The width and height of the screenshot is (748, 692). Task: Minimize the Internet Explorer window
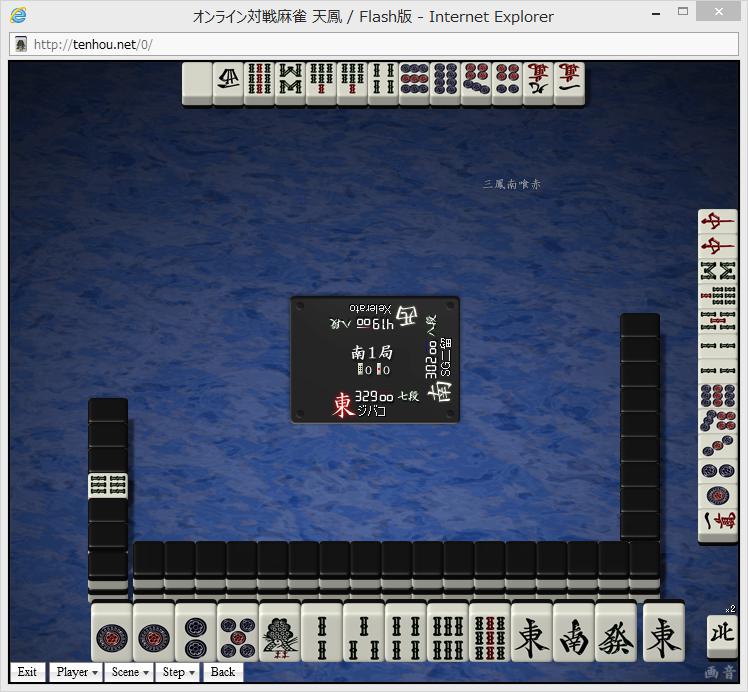[x=656, y=14]
